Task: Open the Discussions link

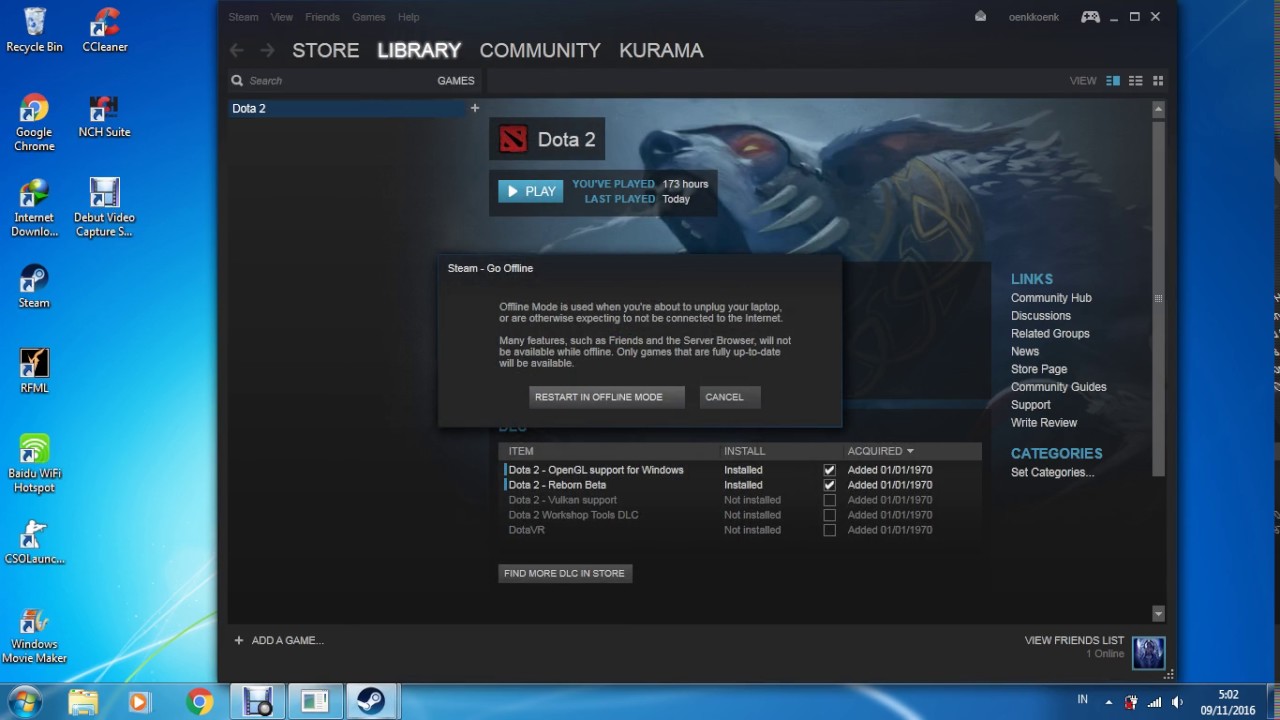Action: pos(1041,316)
